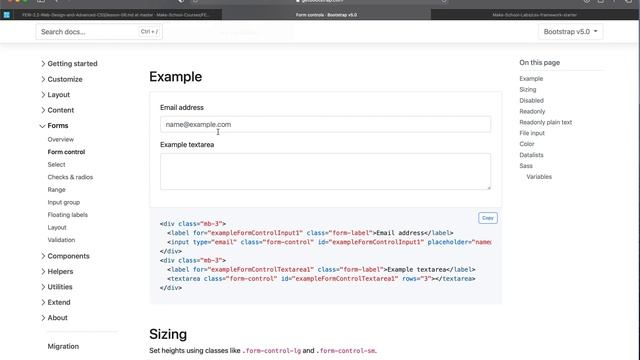Viewport: 640px width, 360px height.
Task: Click the .form-control-sm code text
Action: point(346,351)
